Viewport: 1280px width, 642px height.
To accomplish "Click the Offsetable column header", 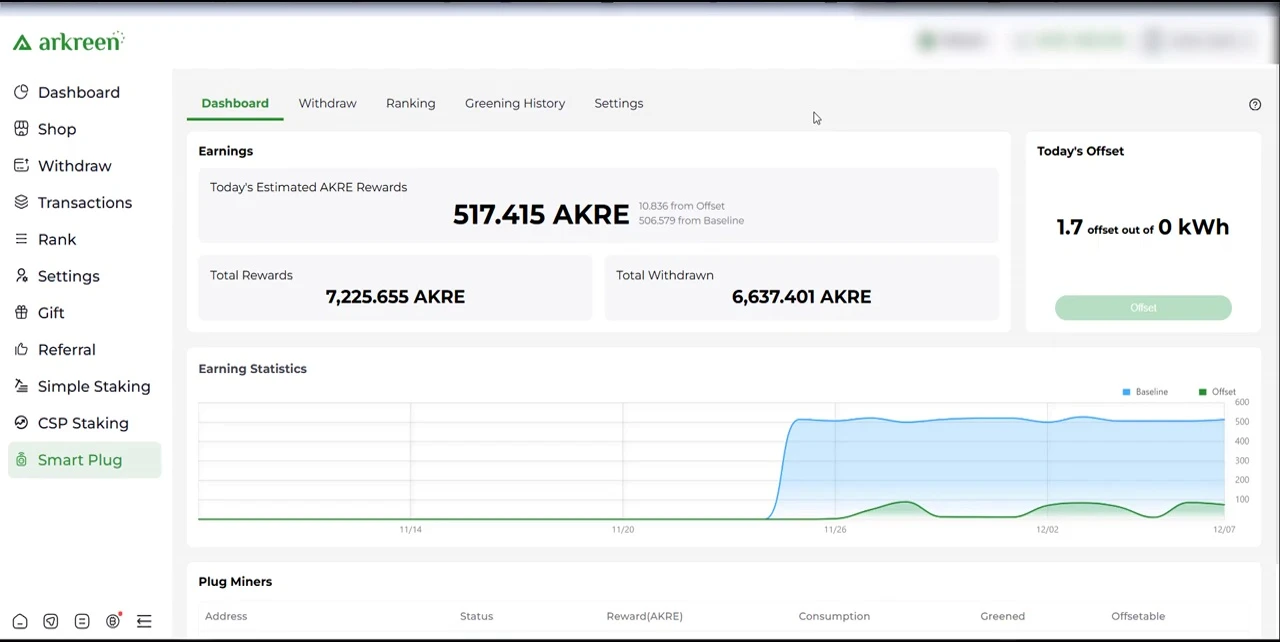I will coord(1138,616).
